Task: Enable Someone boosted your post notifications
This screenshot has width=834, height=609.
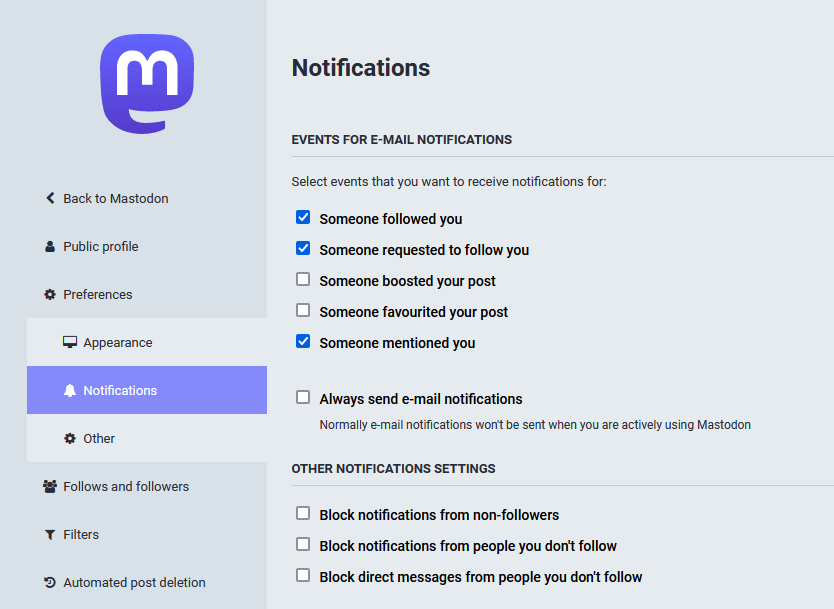Action: click(x=303, y=279)
